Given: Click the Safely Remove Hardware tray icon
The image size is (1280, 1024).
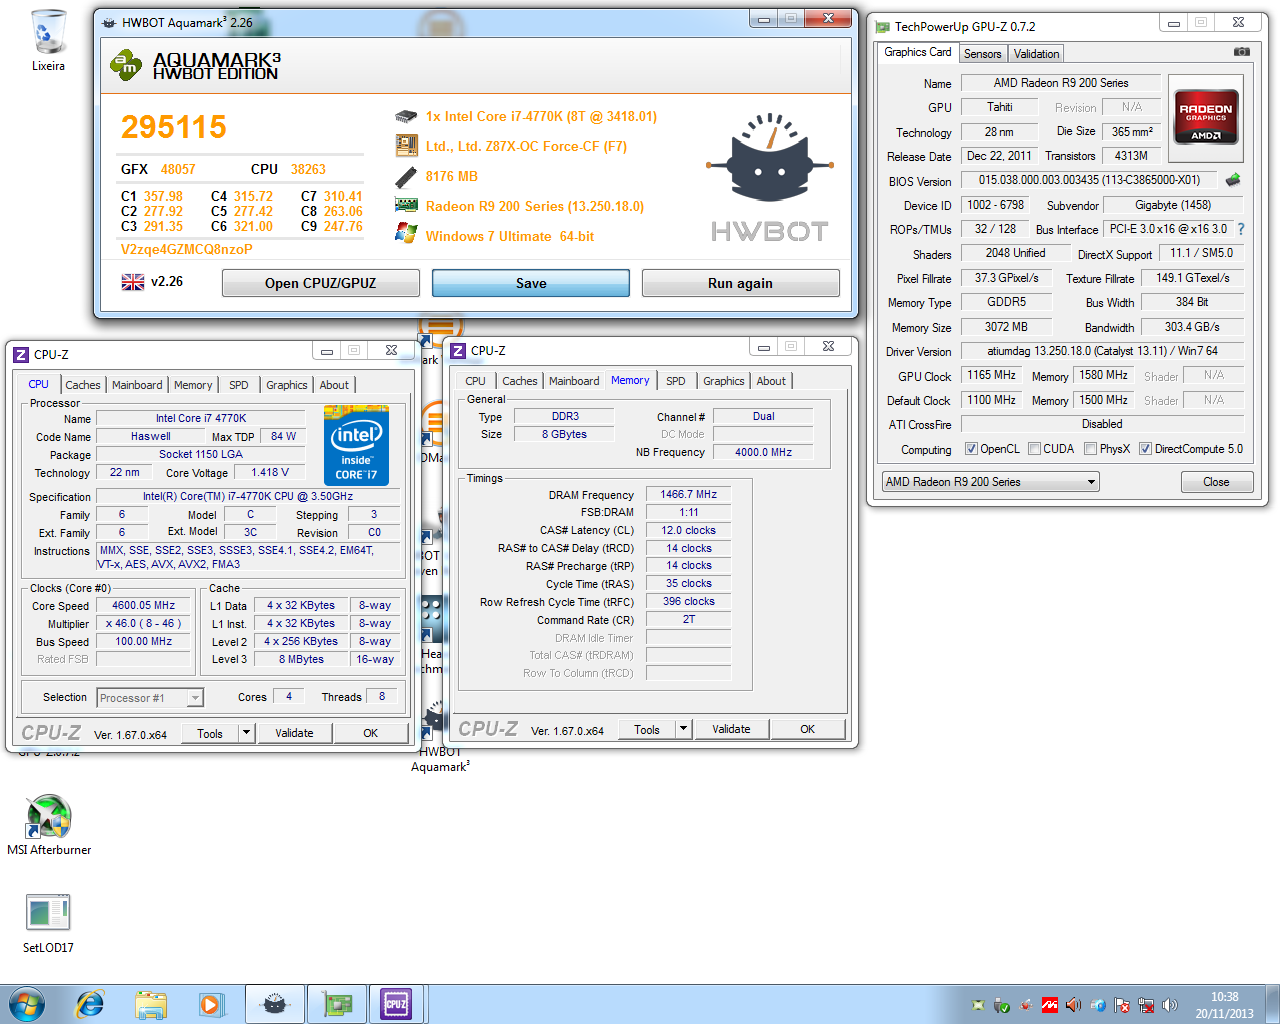Looking at the screenshot, I should tap(1002, 1005).
